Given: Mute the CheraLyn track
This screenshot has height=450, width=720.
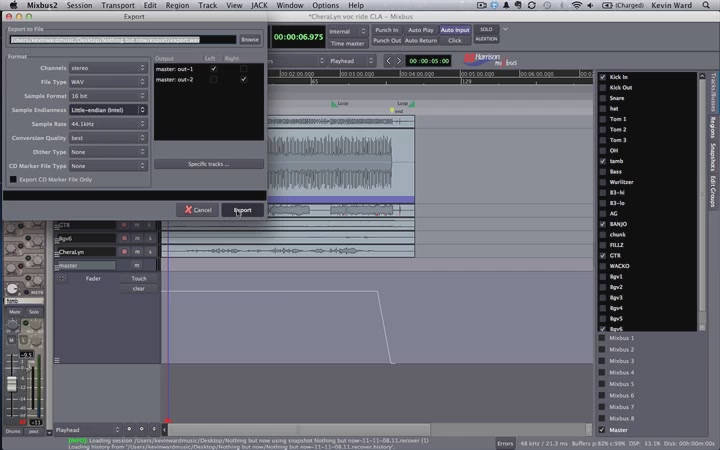Looking at the screenshot, I should (137, 252).
